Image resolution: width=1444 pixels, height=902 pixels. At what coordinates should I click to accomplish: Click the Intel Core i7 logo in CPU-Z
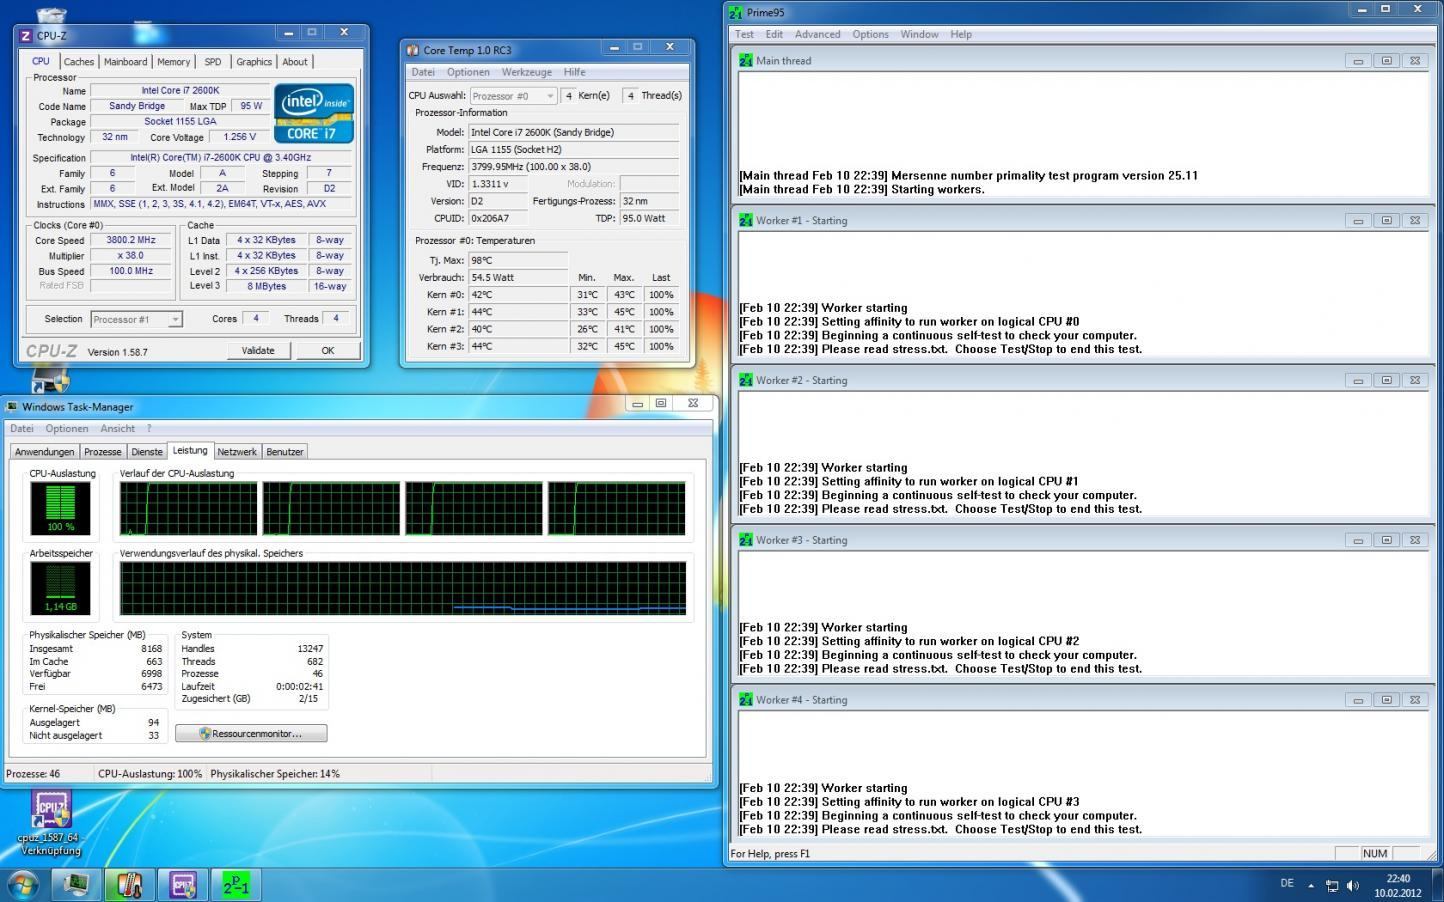[x=314, y=113]
